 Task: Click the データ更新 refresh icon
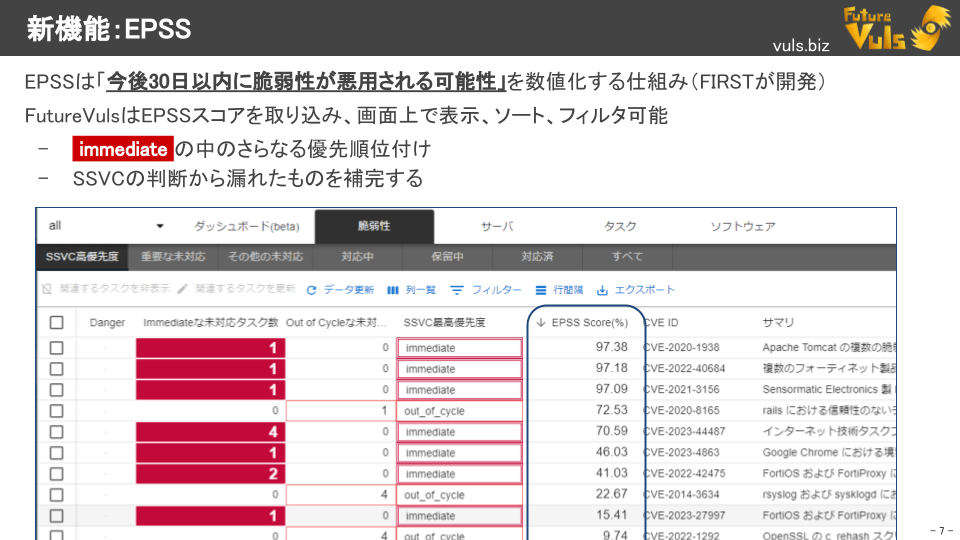click(x=312, y=290)
